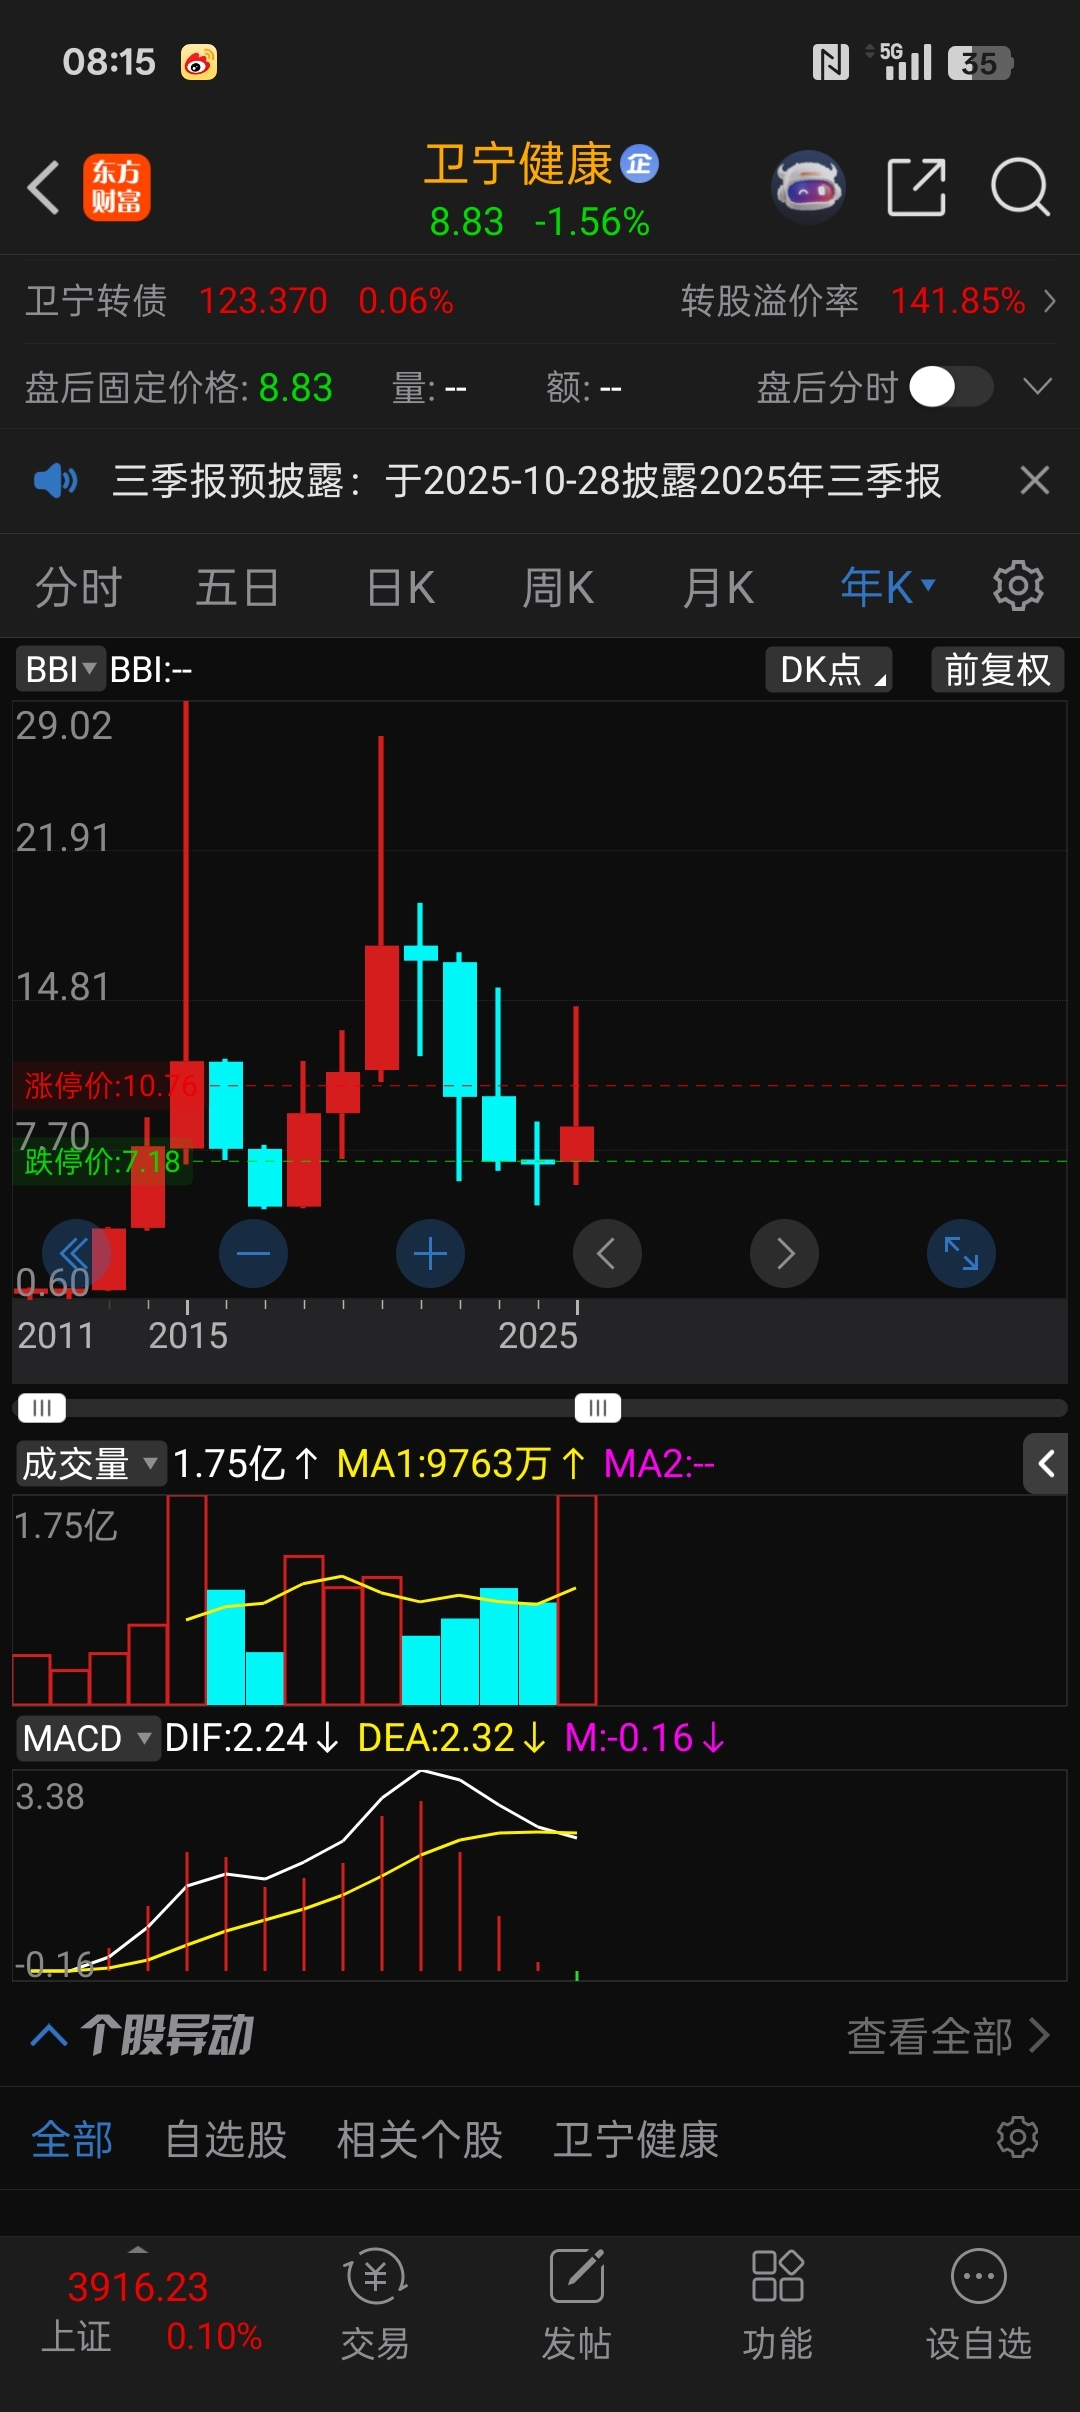Zoom out chart with minus button
This screenshot has width=1080, height=2412.
coord(253,1253)
